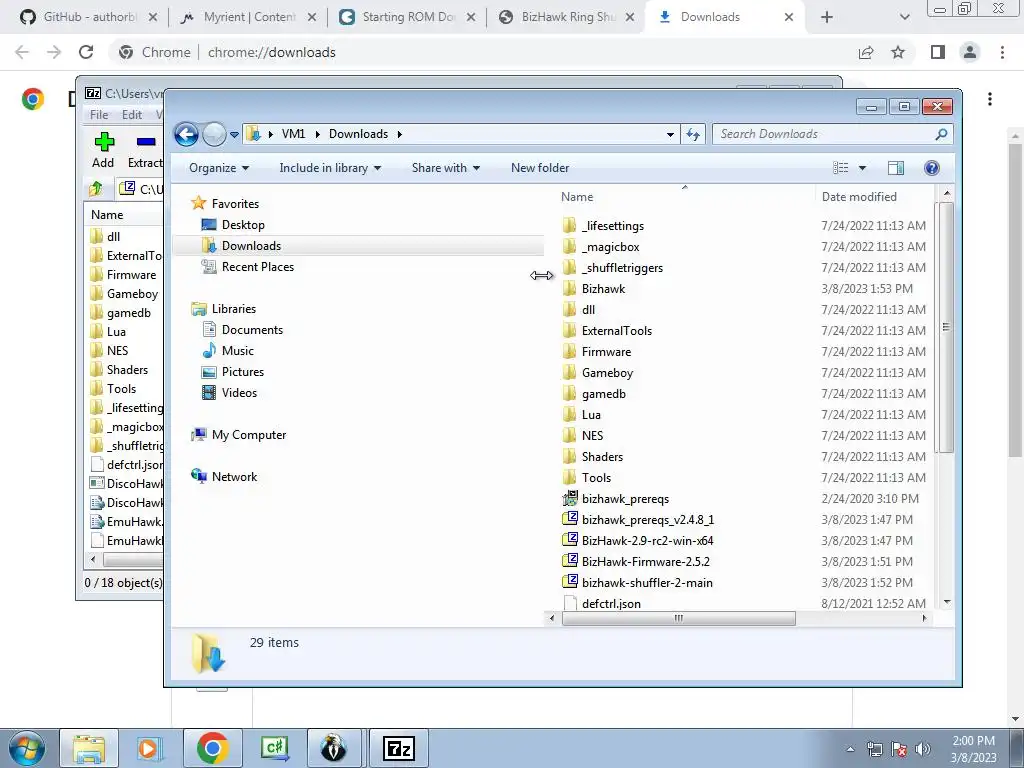Click Add button in 7-Zip window

click(x=103, y=150)
